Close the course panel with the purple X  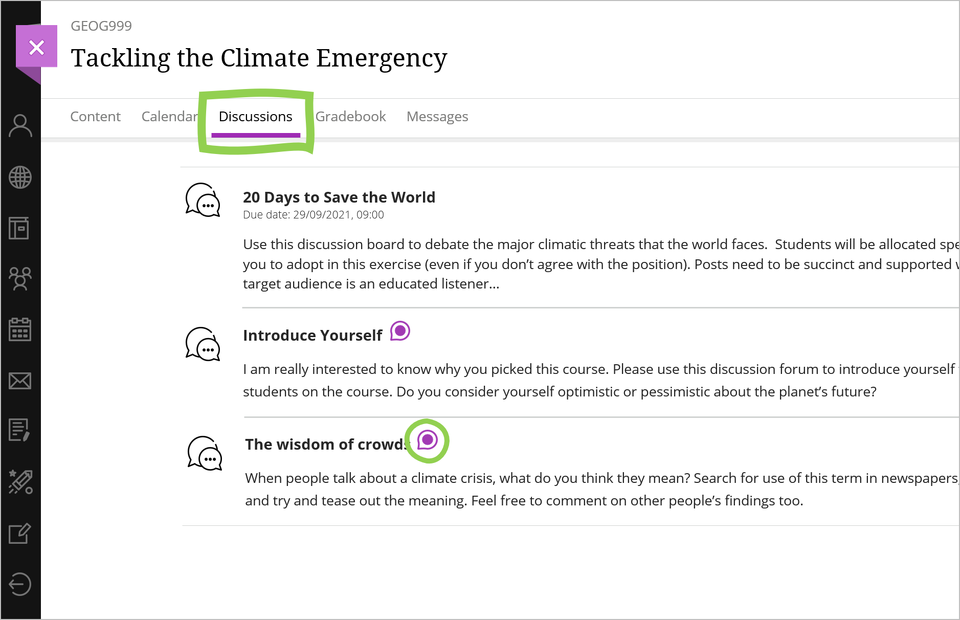37,47
